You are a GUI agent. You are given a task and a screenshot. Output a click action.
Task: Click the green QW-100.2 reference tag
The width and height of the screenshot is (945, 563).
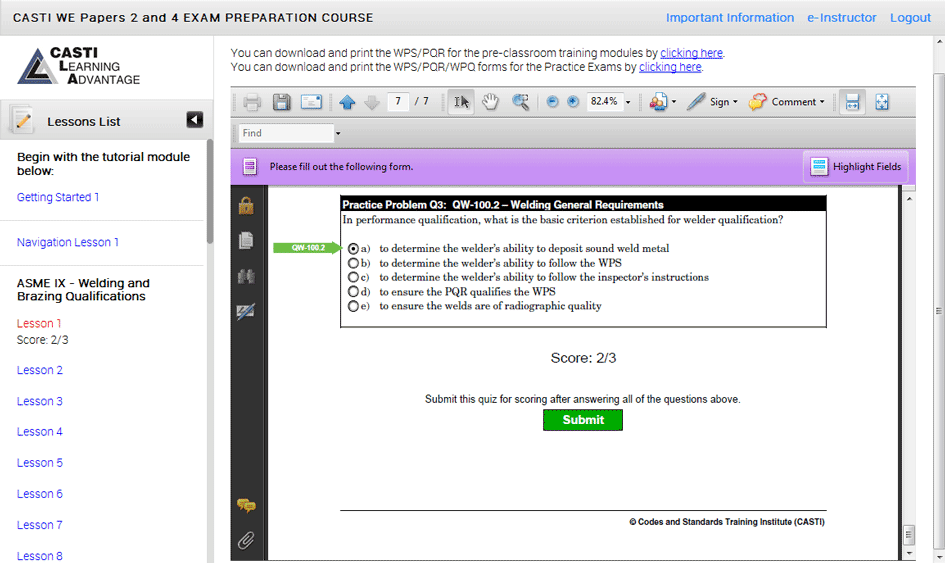pyautogui.click(x=307, y=248)
